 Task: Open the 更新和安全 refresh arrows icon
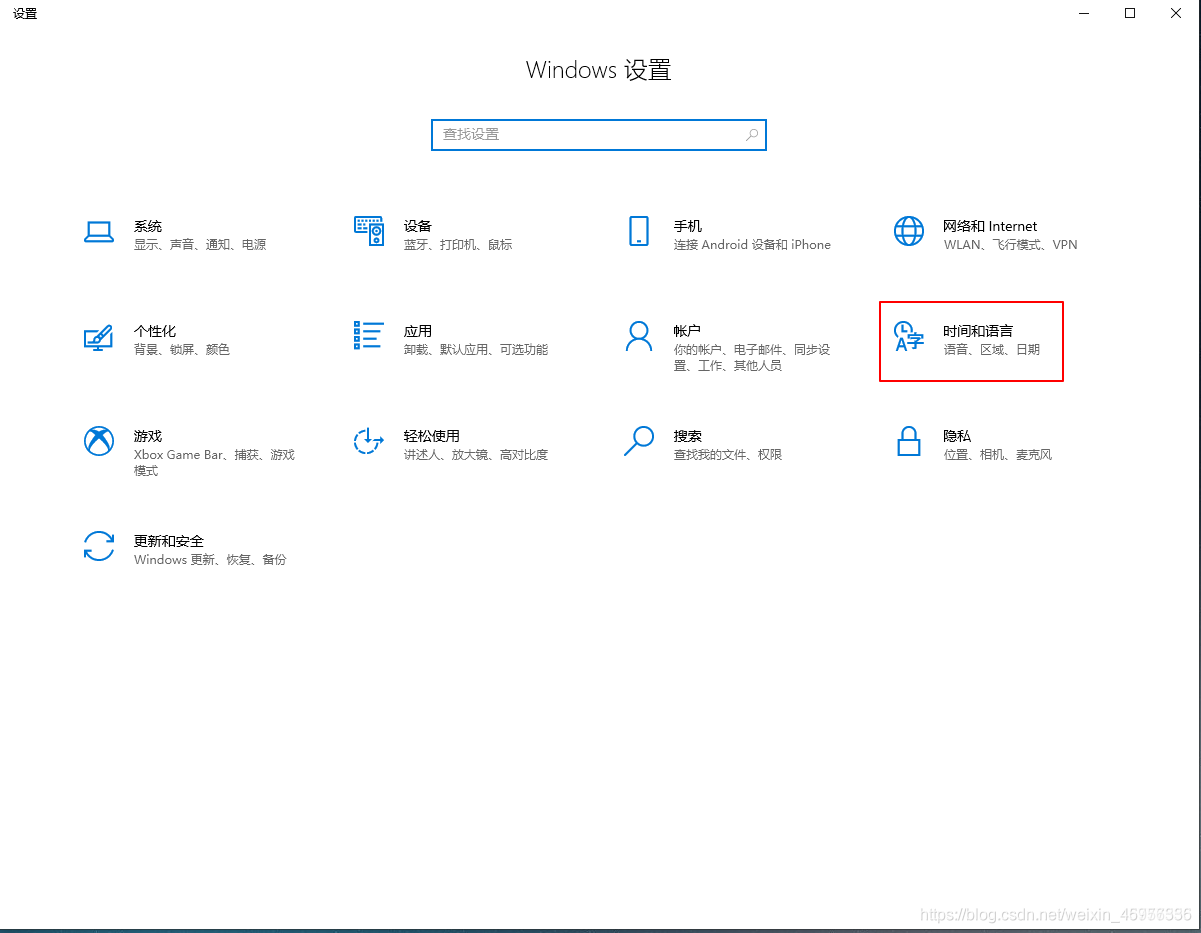99,546
